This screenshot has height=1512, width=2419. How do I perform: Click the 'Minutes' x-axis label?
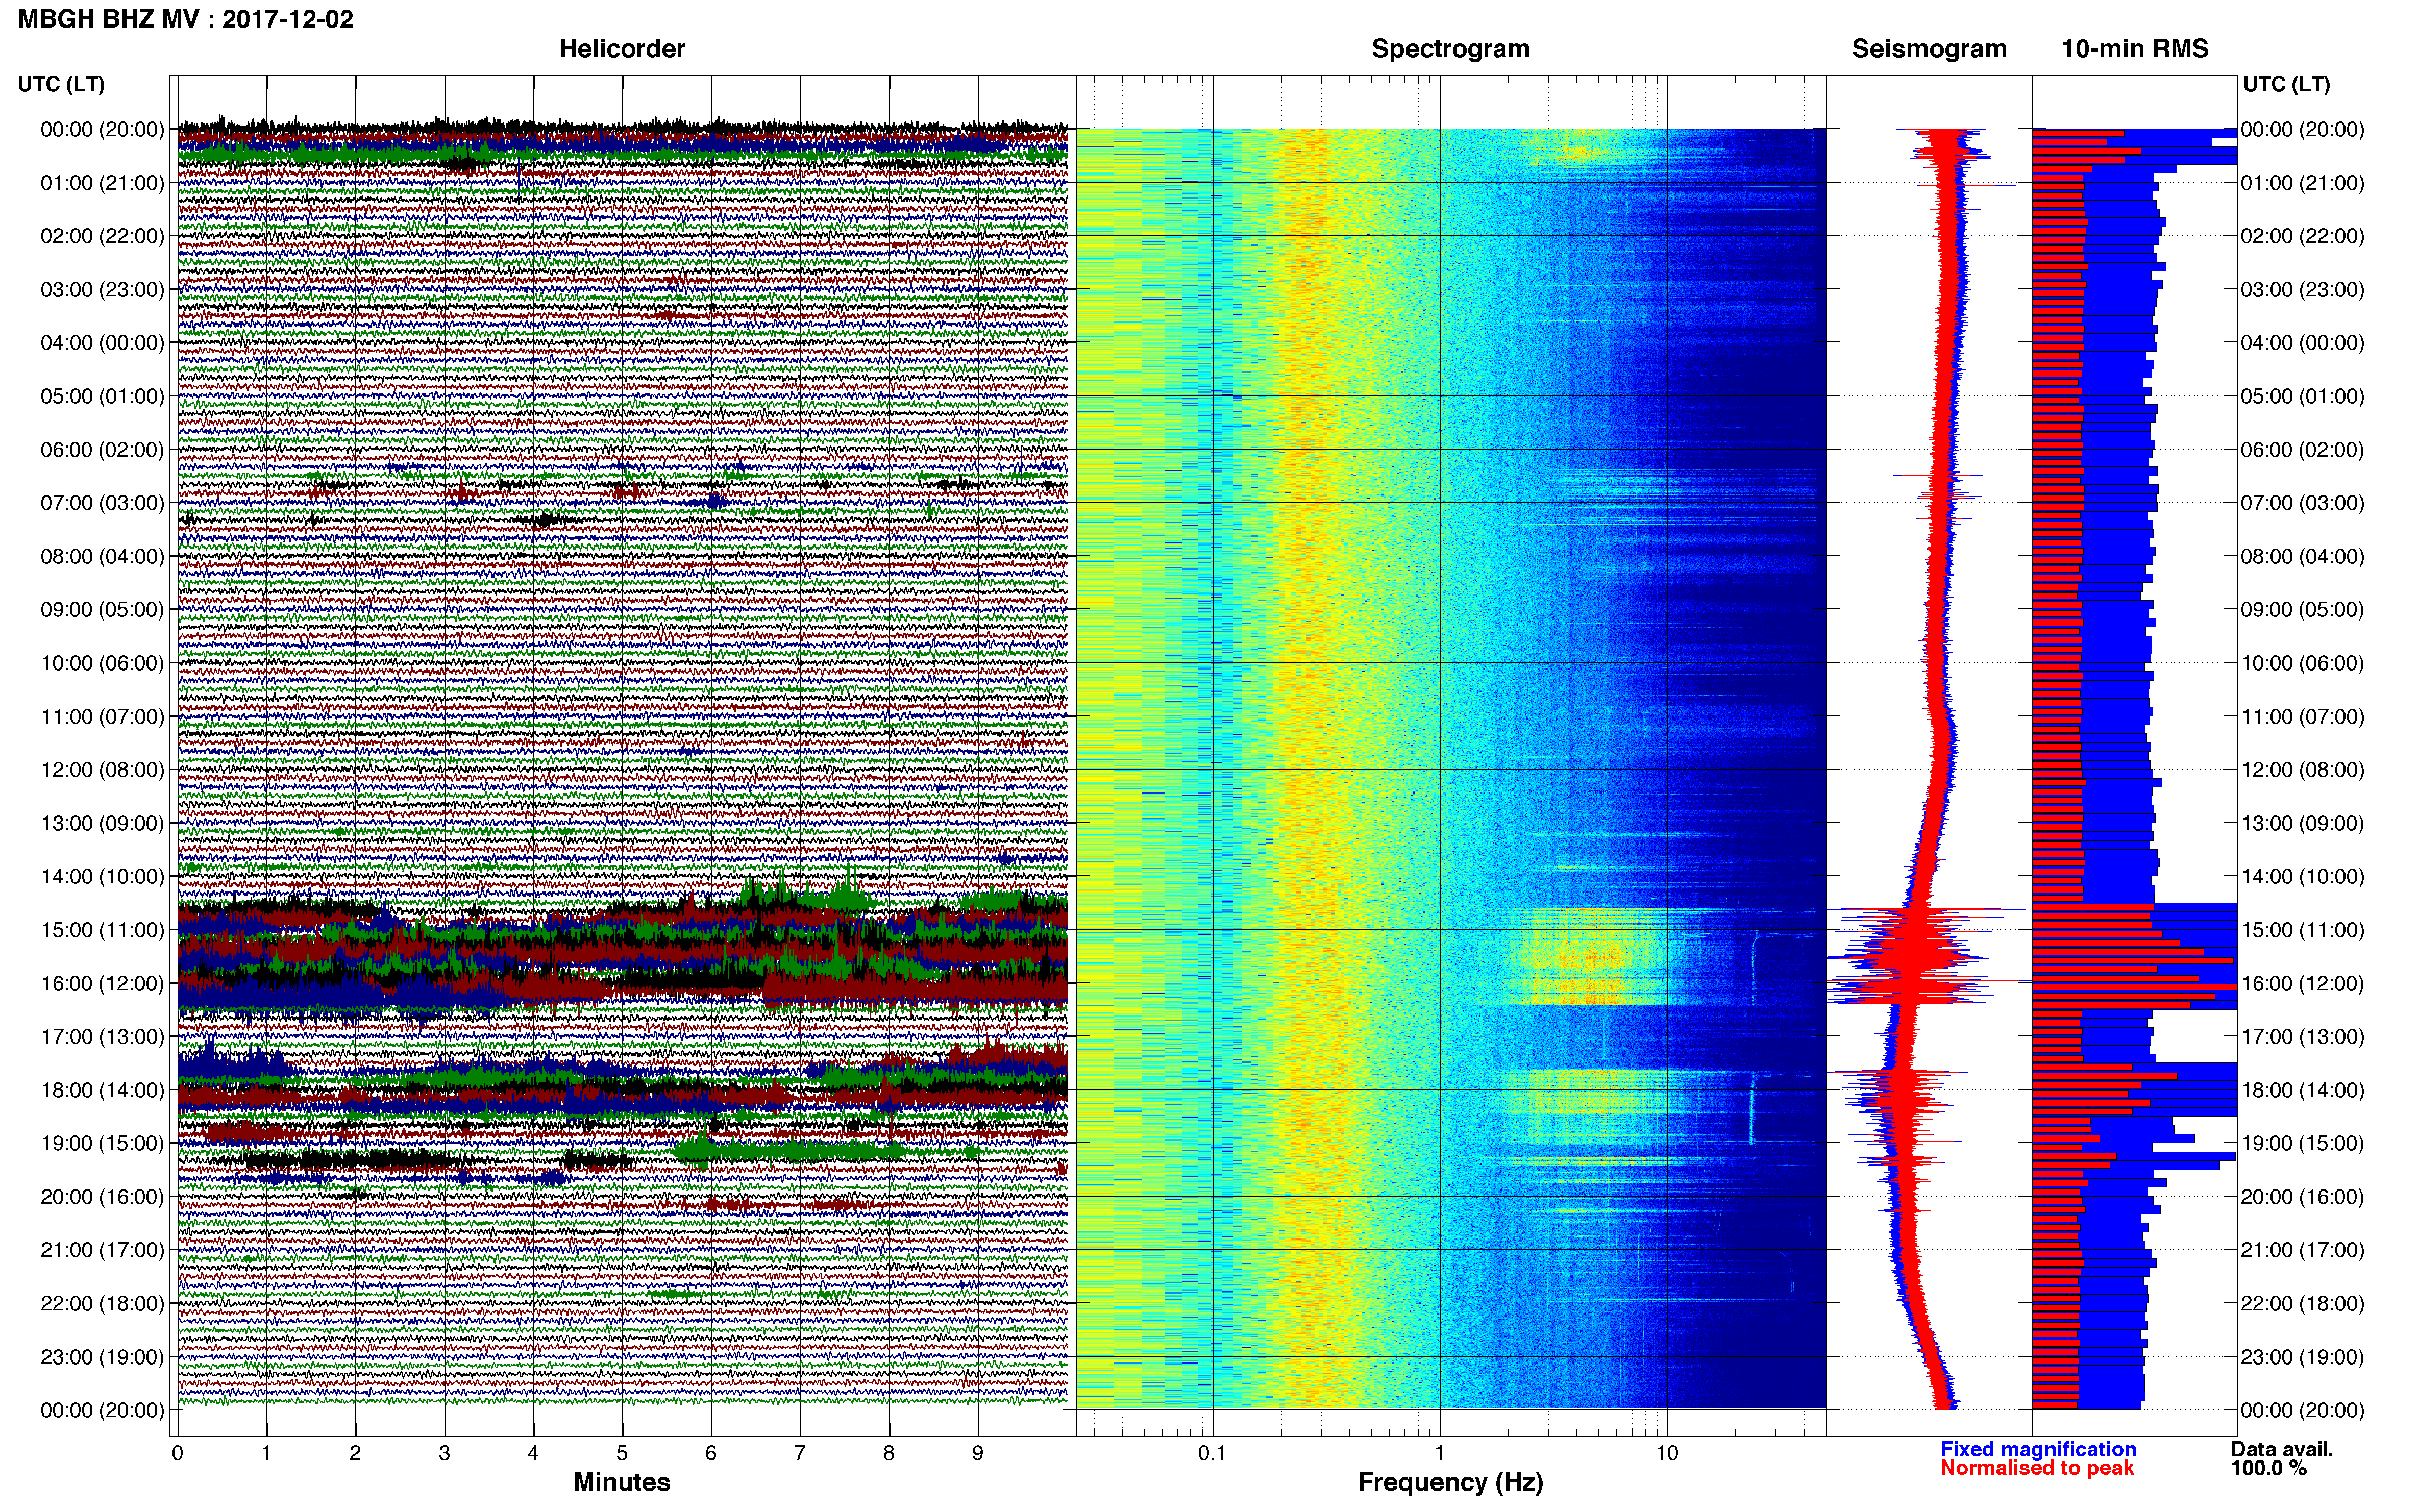pyautogui.click(x=622, y=1482)
